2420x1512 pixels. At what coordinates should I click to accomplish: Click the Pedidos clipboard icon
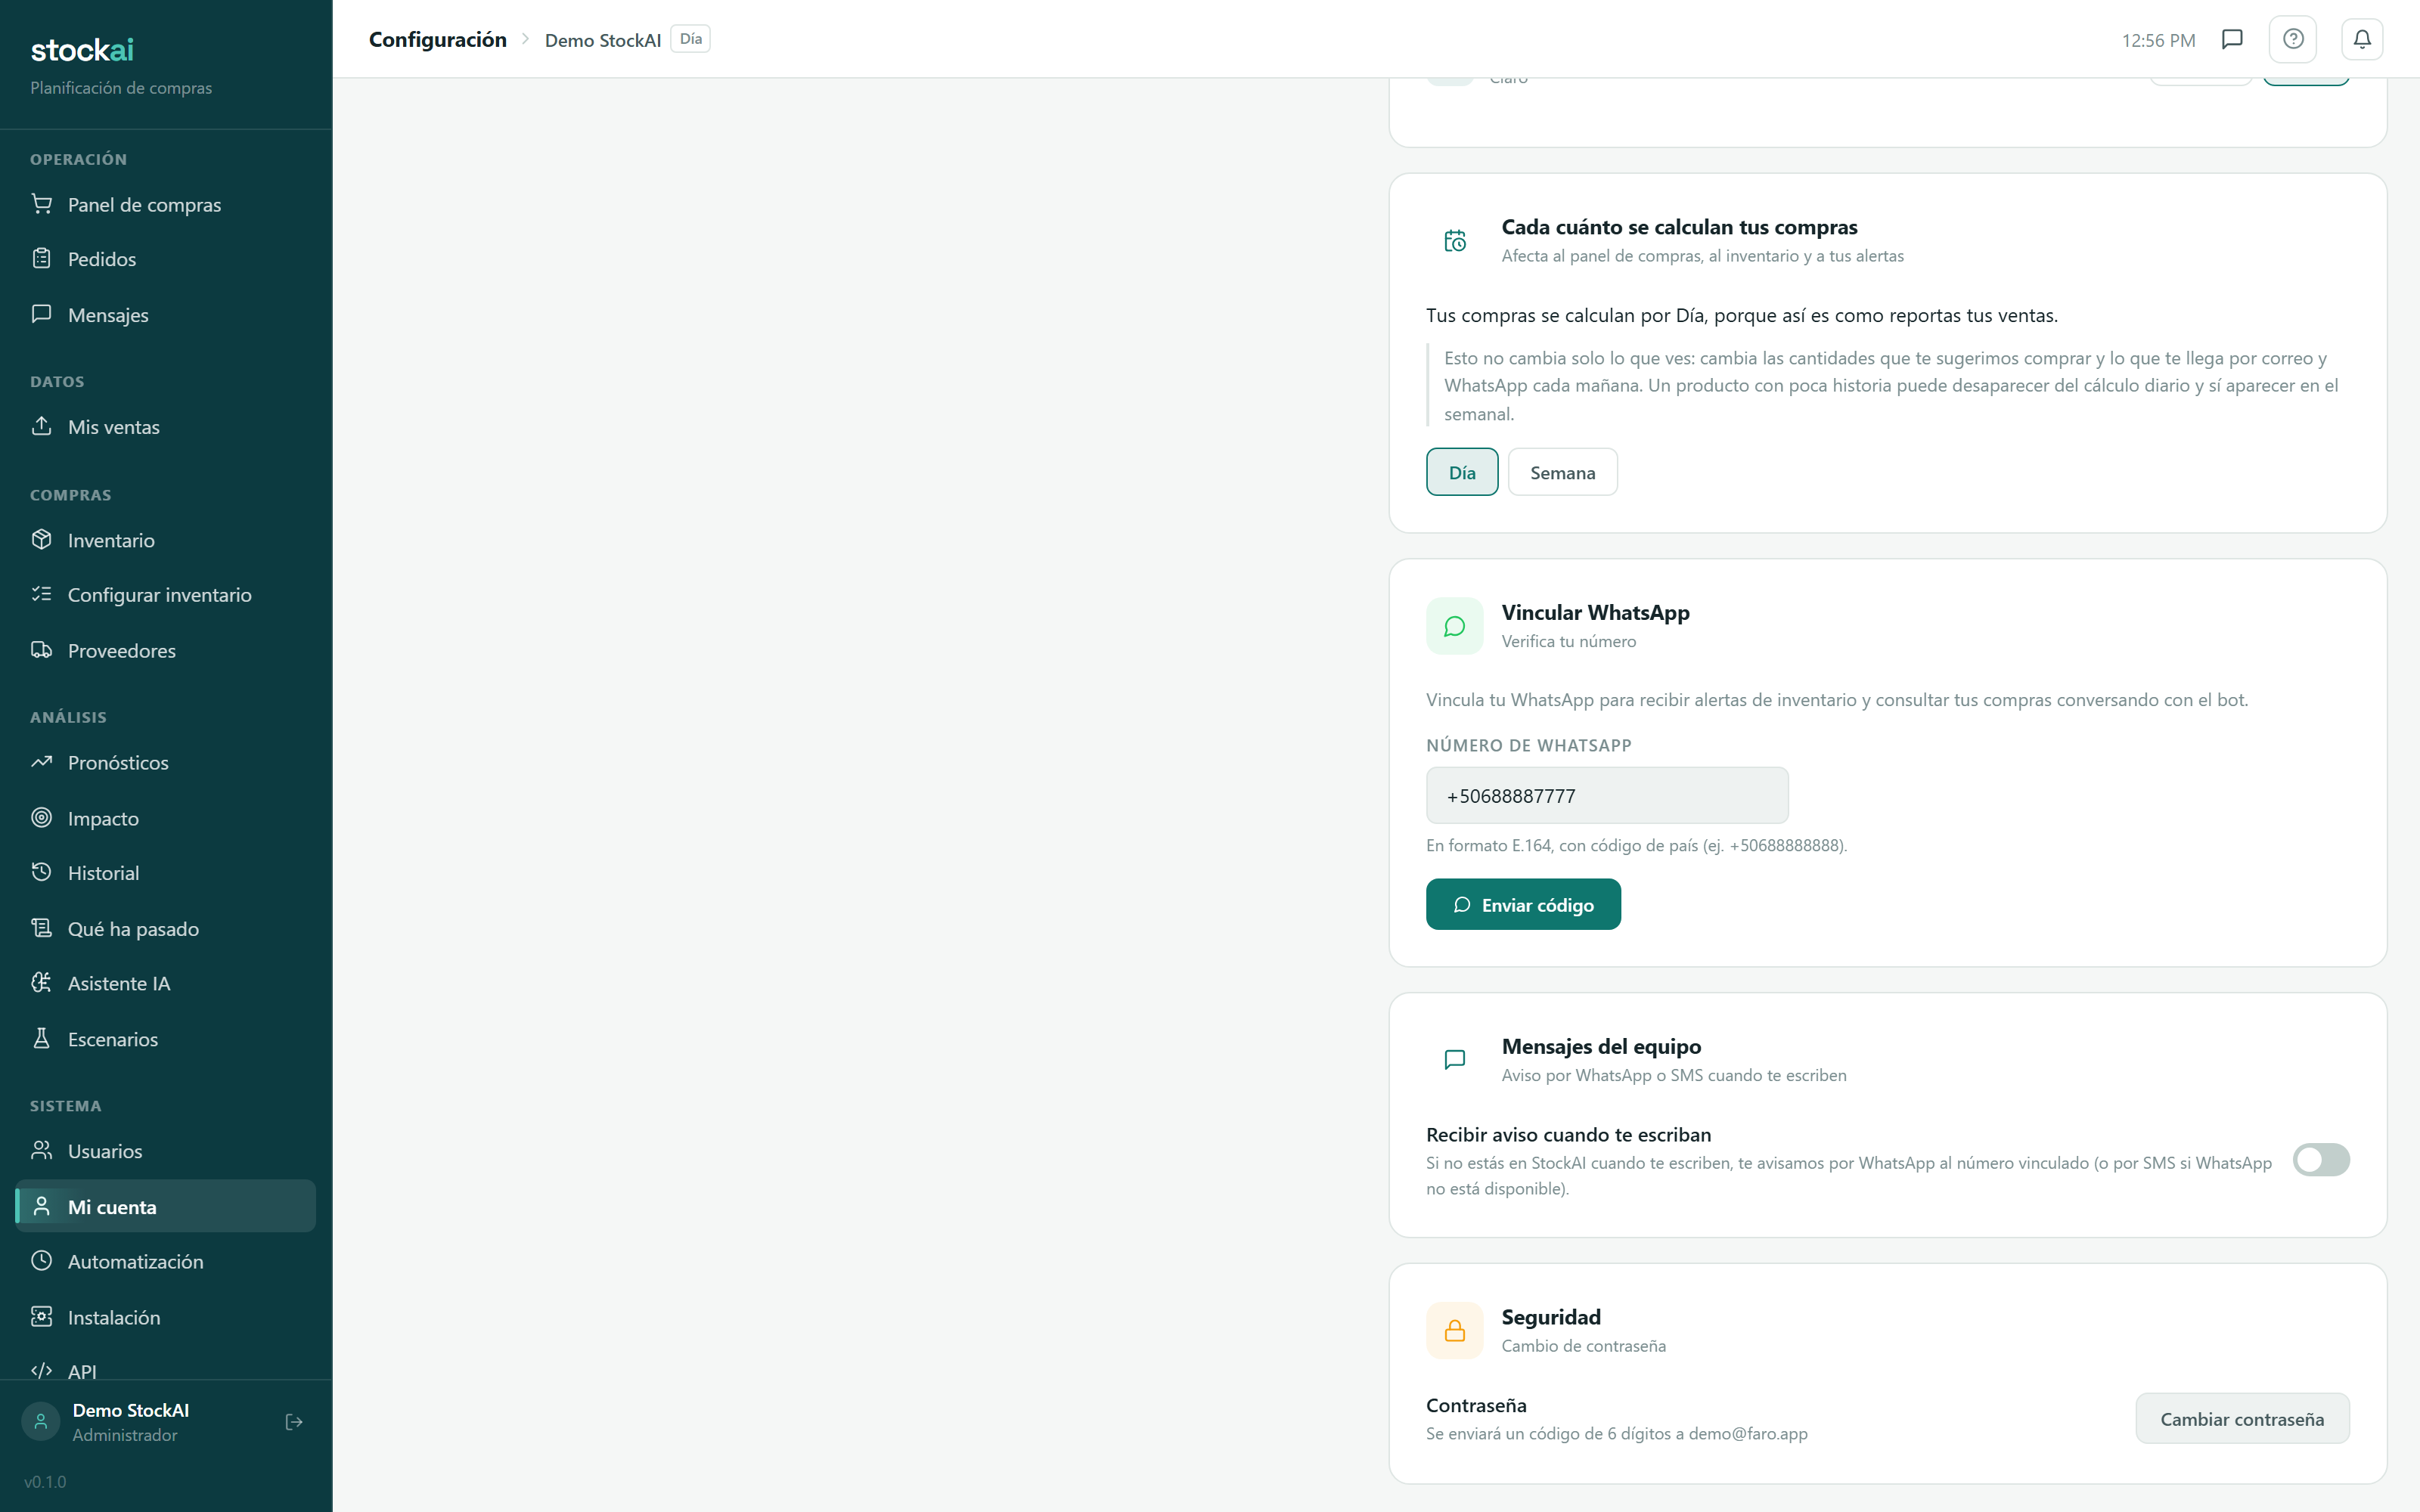tap(41, 259)
